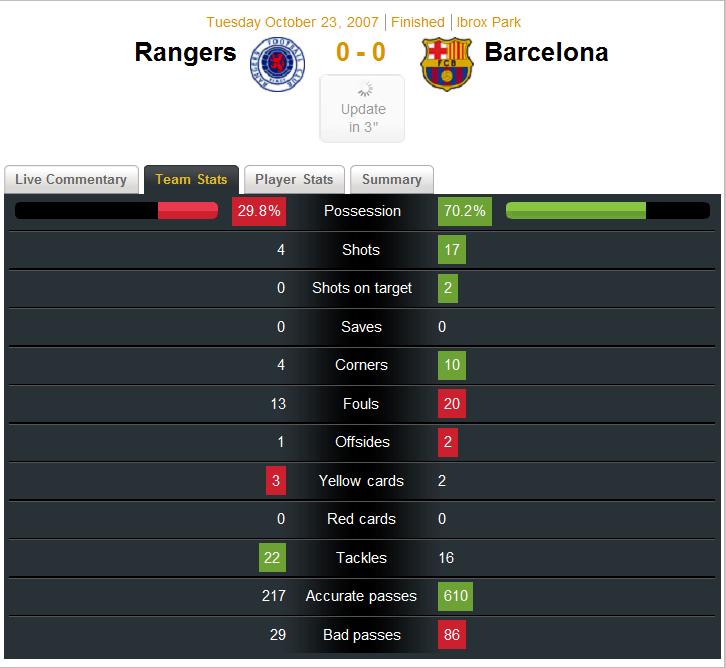Click Rangers' 29.8% possession badge
This screenshot has height=668, width=726.
(259, 212)
